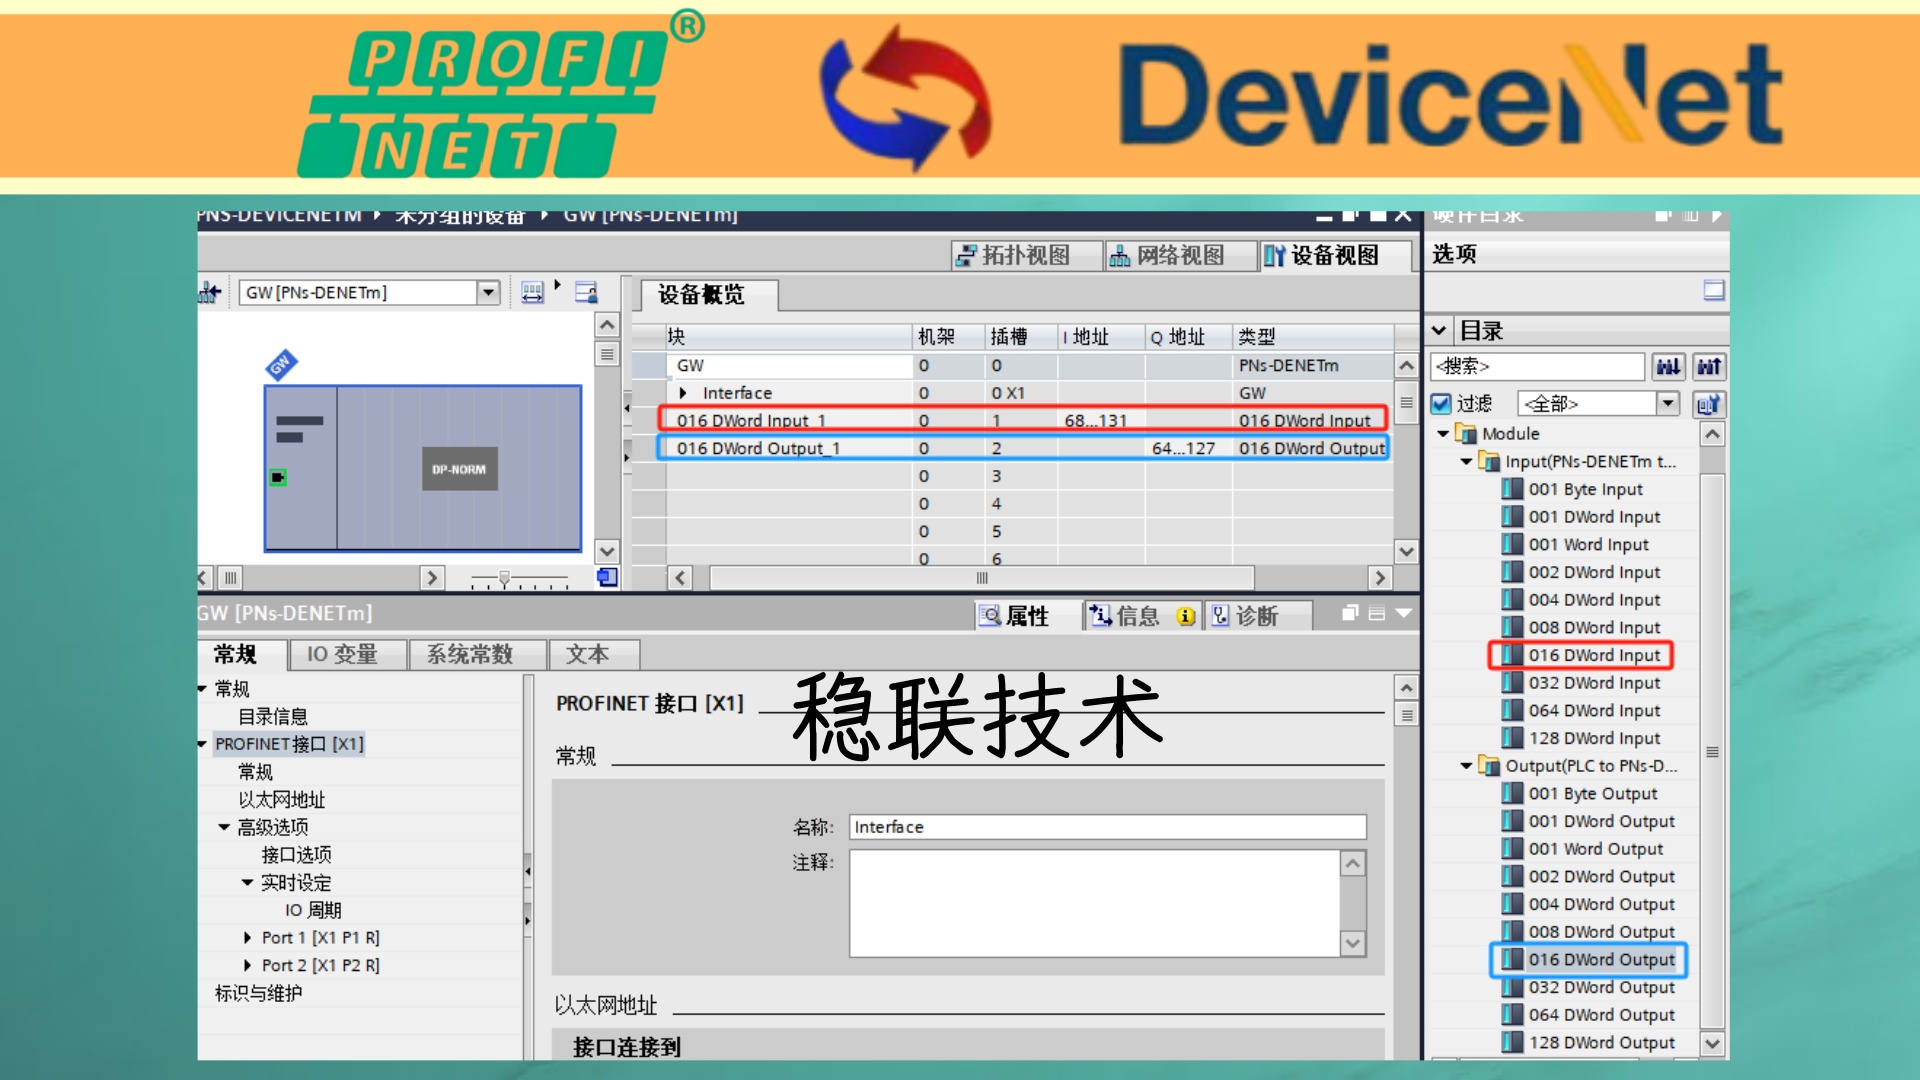Expand Port 2 [X1 P2 R] node
The height and width of the screenshot is (1080, 1920).
[247, 965]
